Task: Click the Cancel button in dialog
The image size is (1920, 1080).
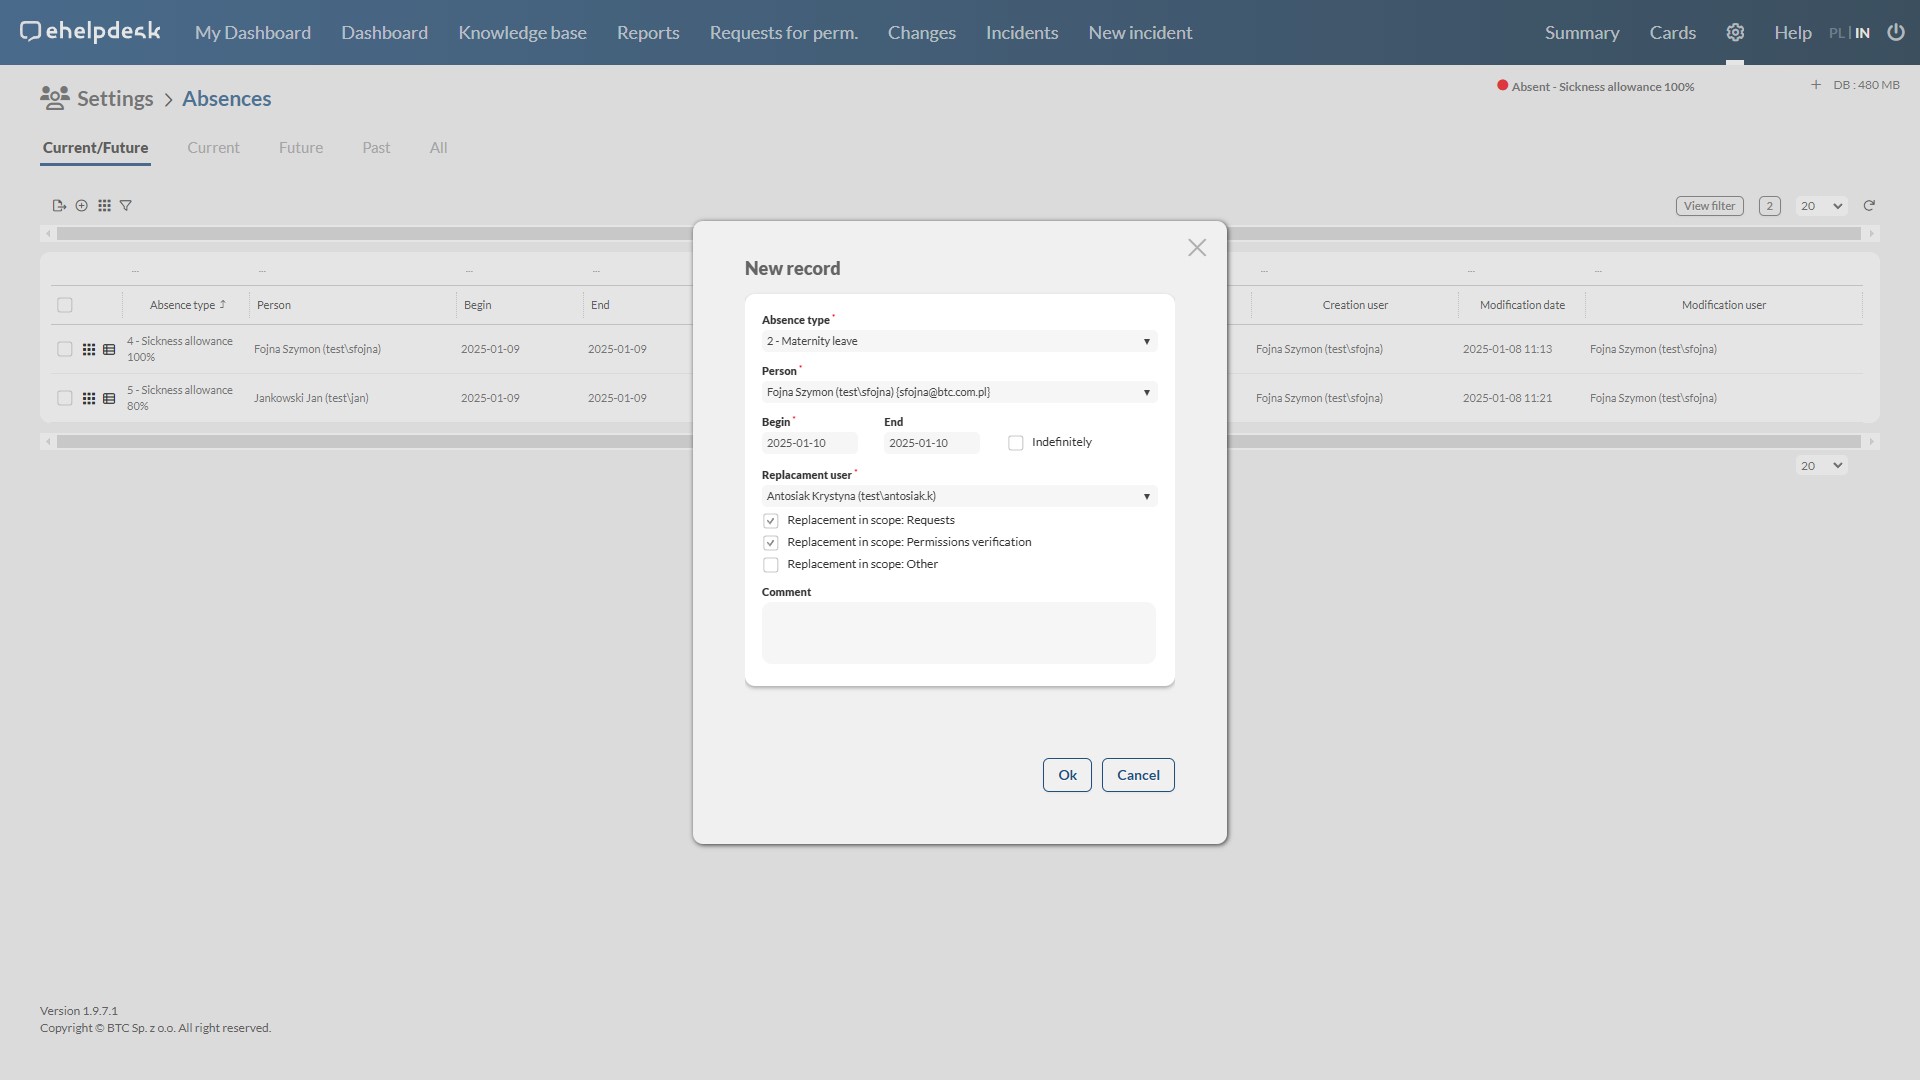Action: pyautogui.click(x=1138, y=775)
